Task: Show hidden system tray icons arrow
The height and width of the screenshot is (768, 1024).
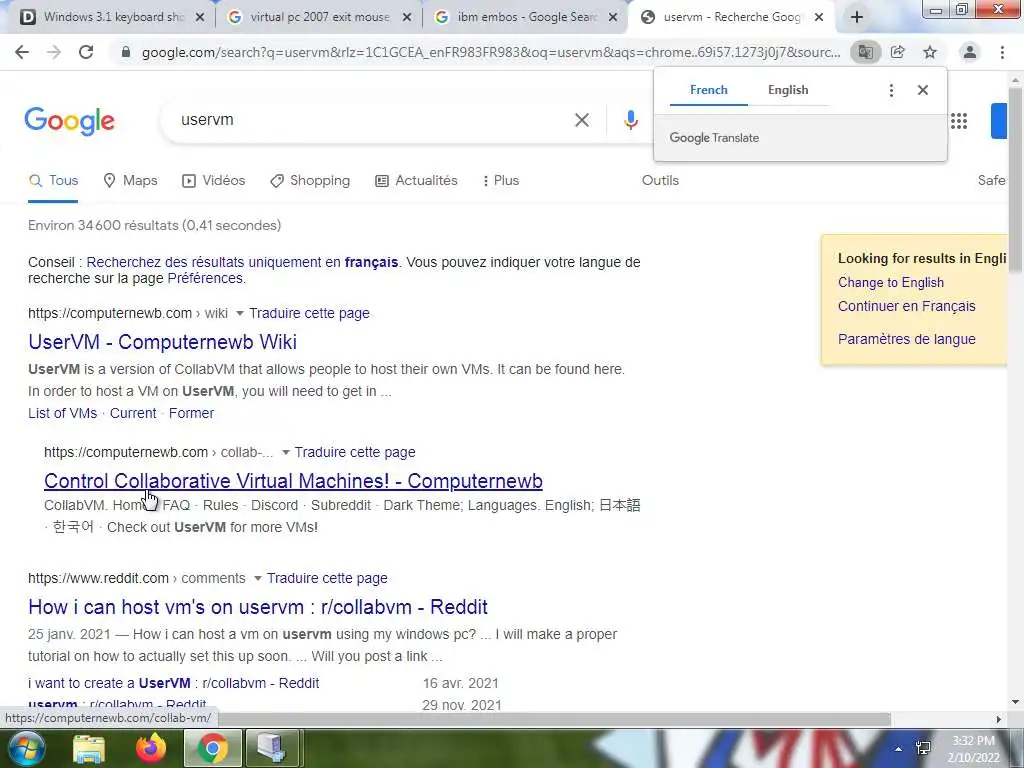Action: (899, 749)
